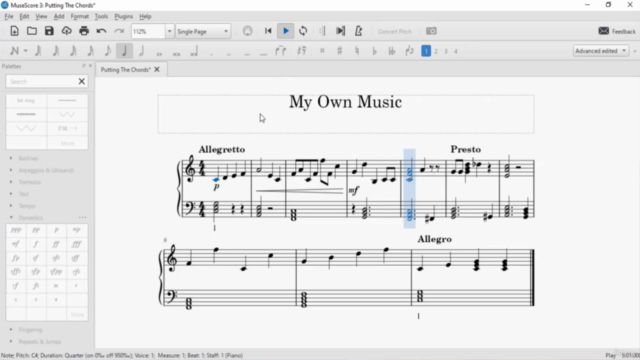Apply flat accidental
Screen dimensions: 640x360
pos(375,51)
